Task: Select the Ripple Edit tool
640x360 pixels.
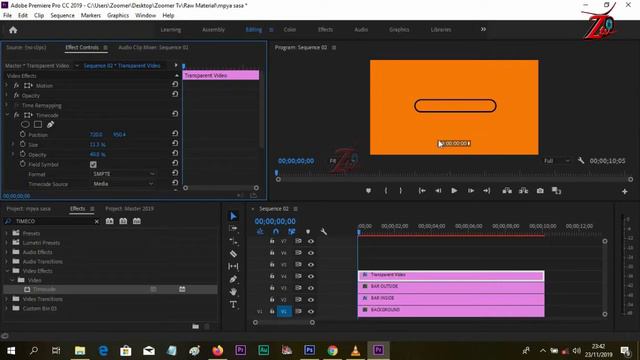Action: coord(233,241)
